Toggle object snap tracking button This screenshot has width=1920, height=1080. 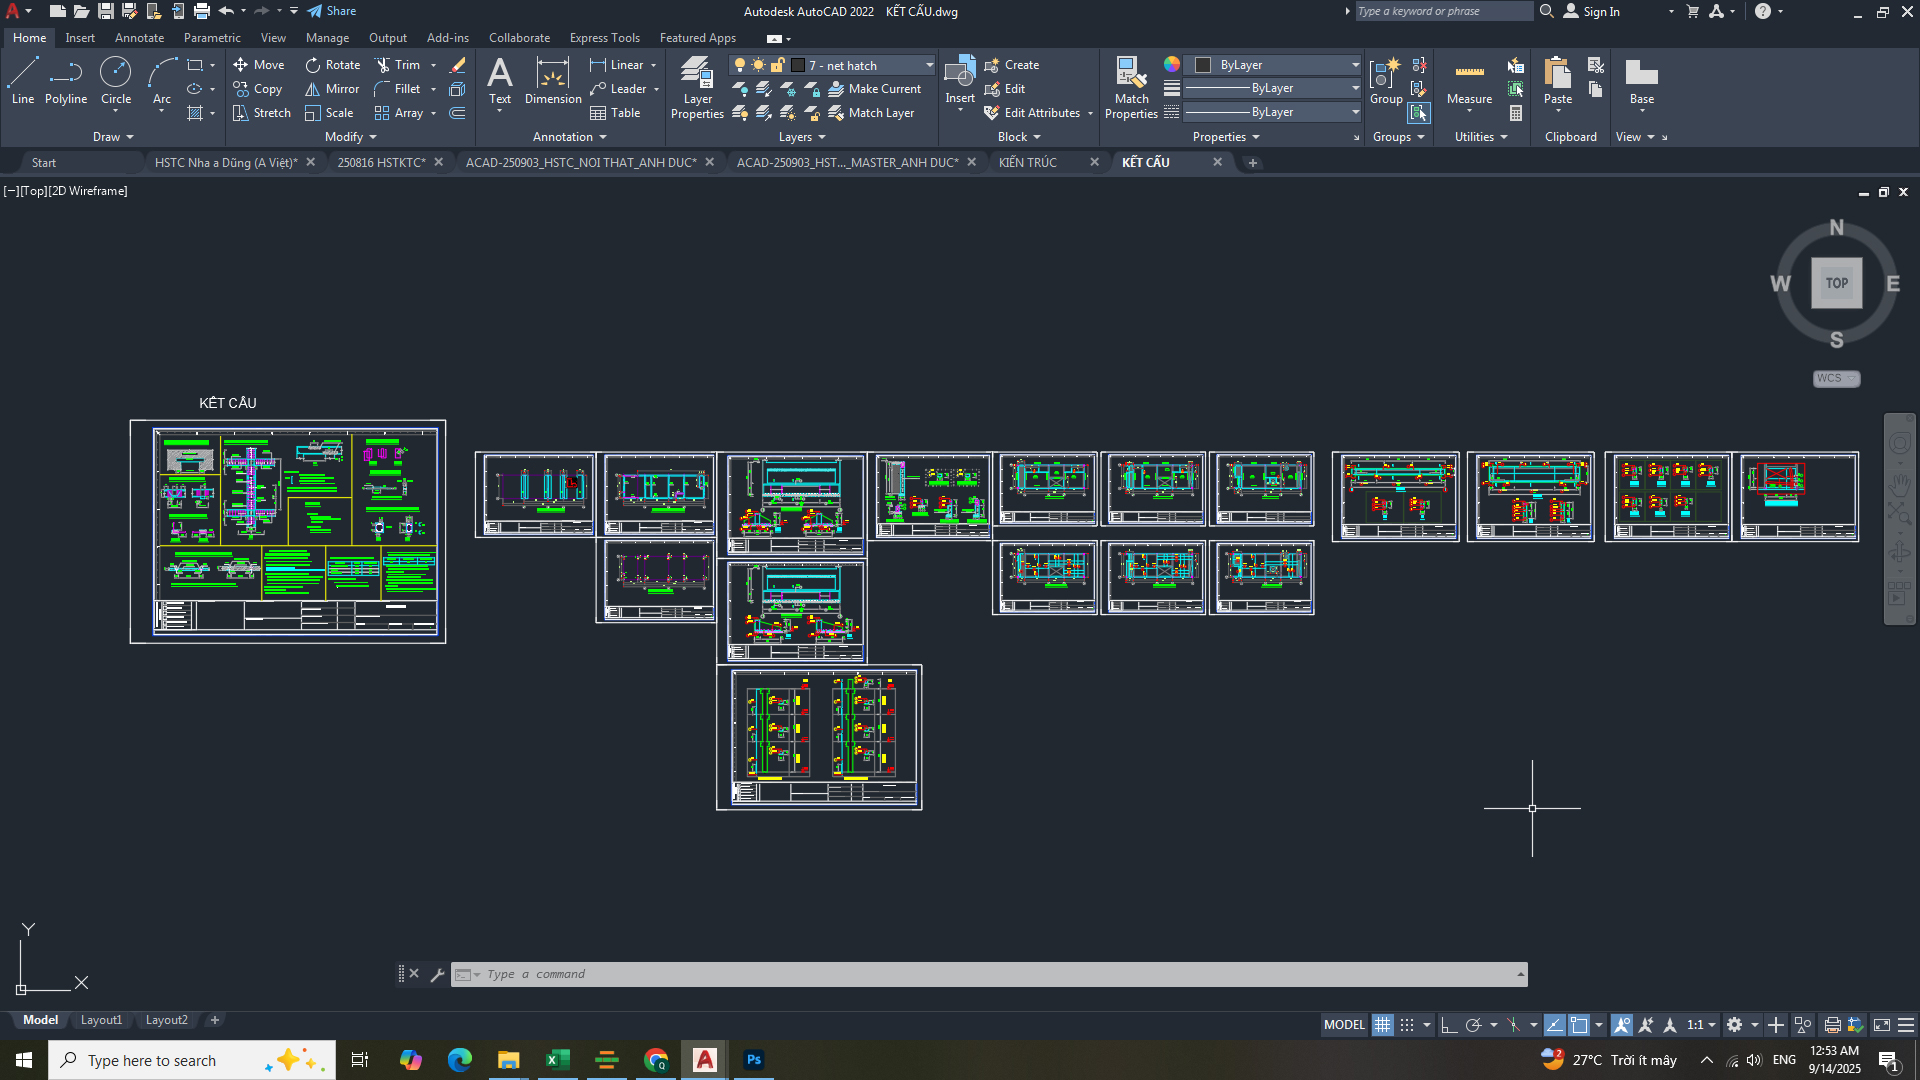coord(1554,1025)
